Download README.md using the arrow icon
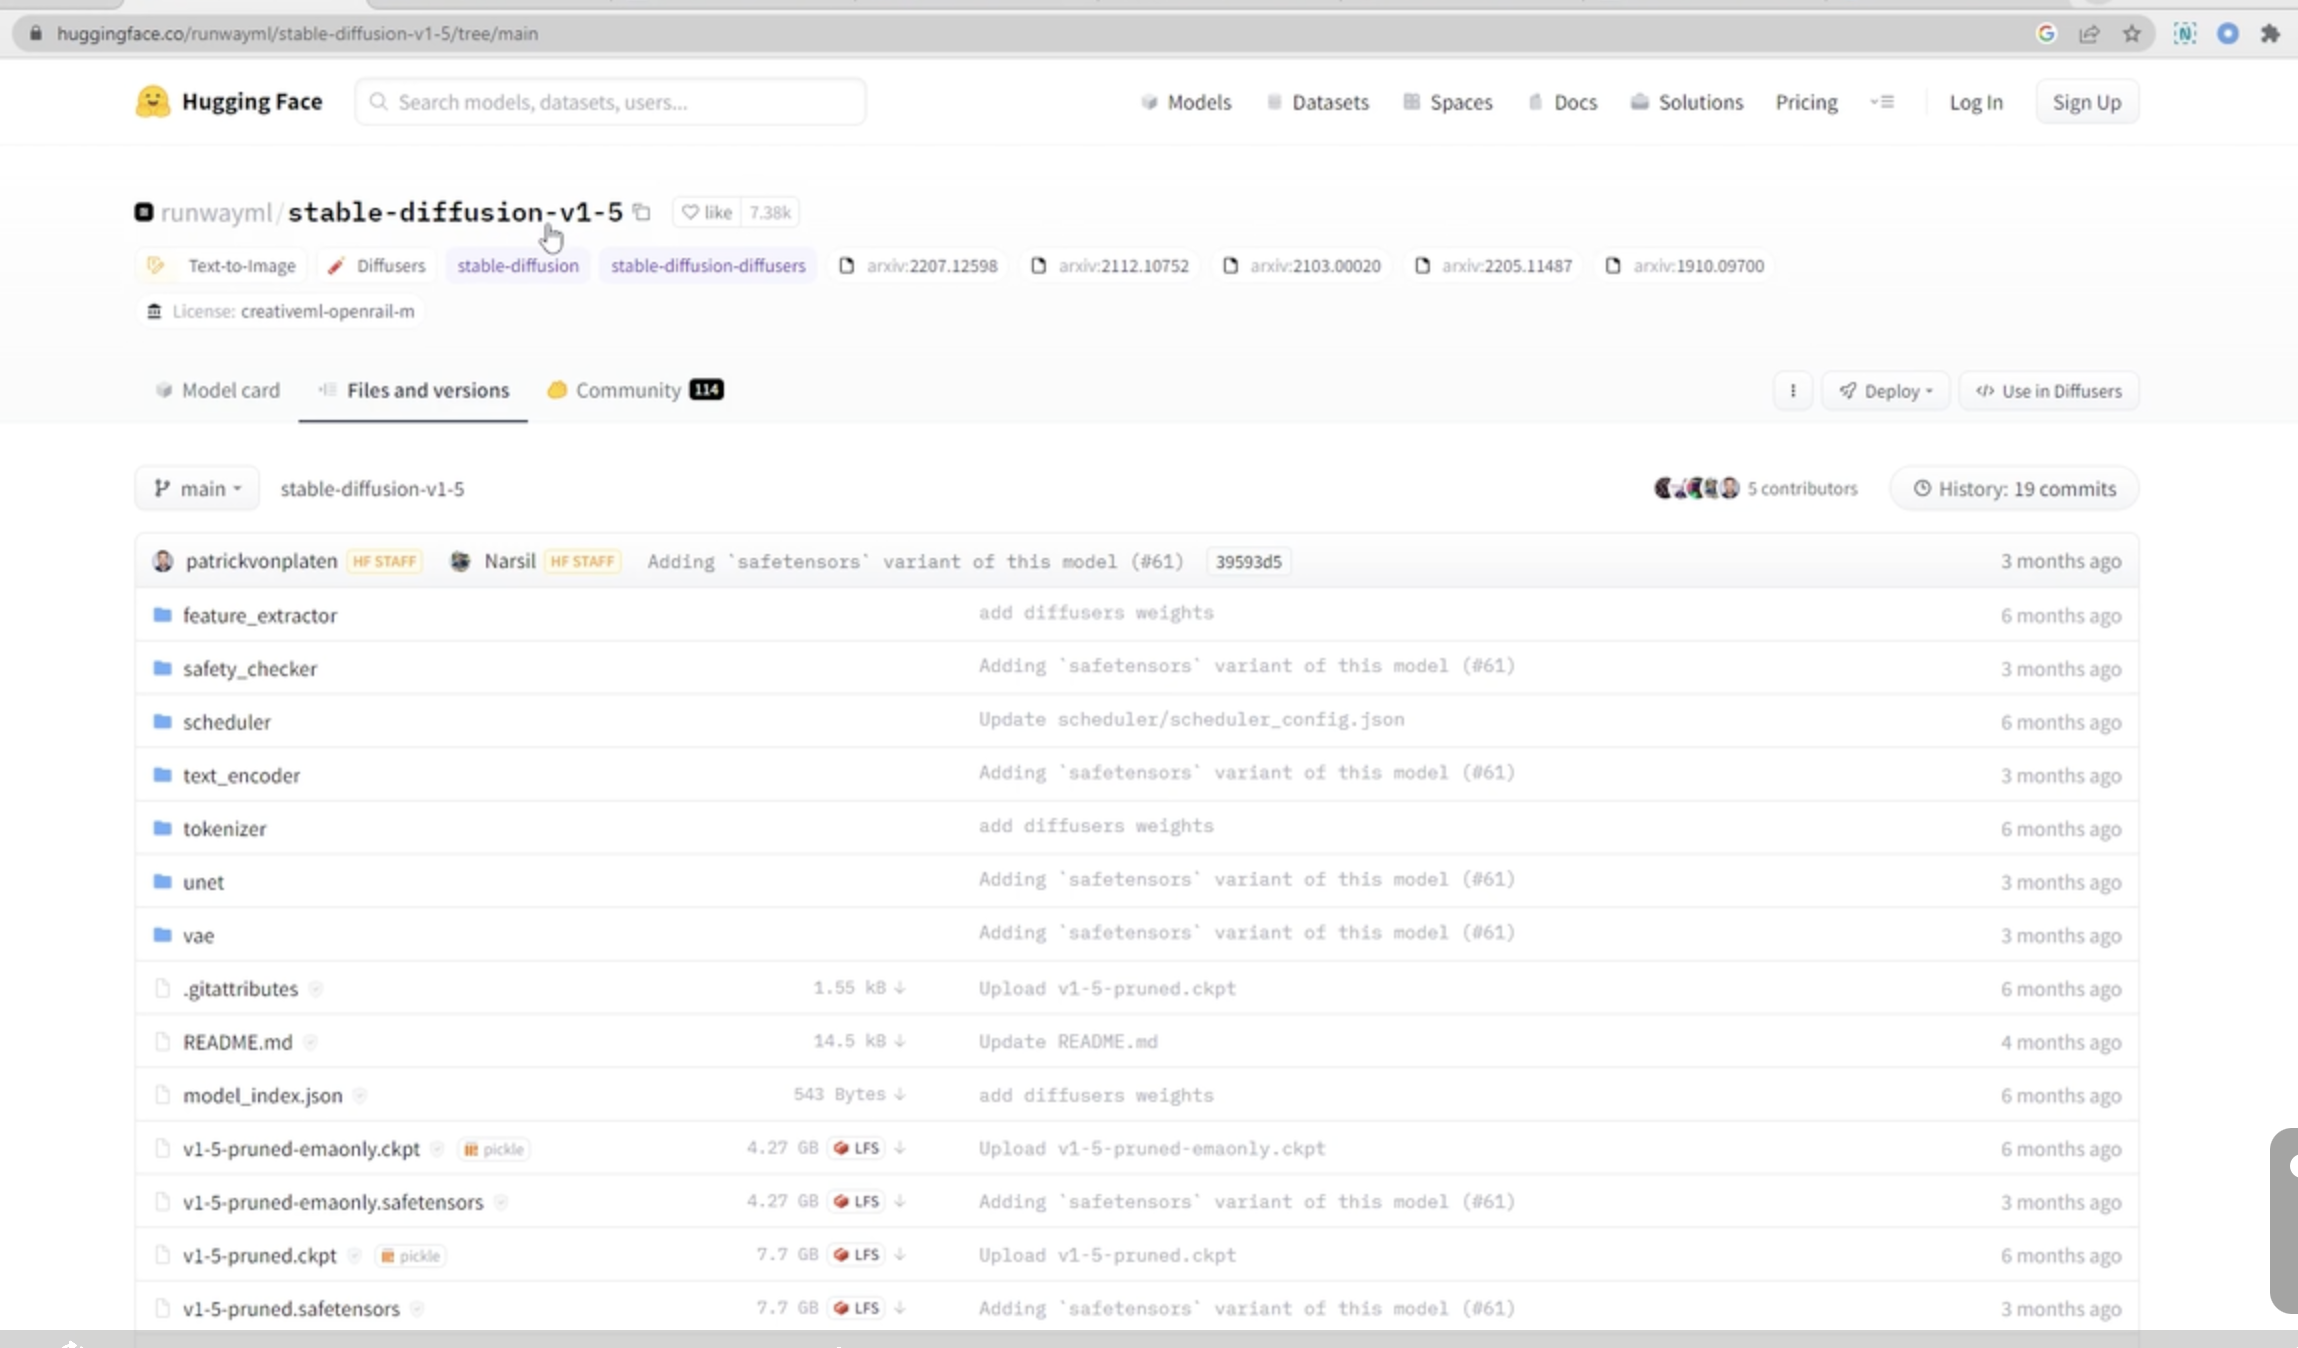The image size is (2298, 1348). pyautogui.click(x=900, y=1041)
